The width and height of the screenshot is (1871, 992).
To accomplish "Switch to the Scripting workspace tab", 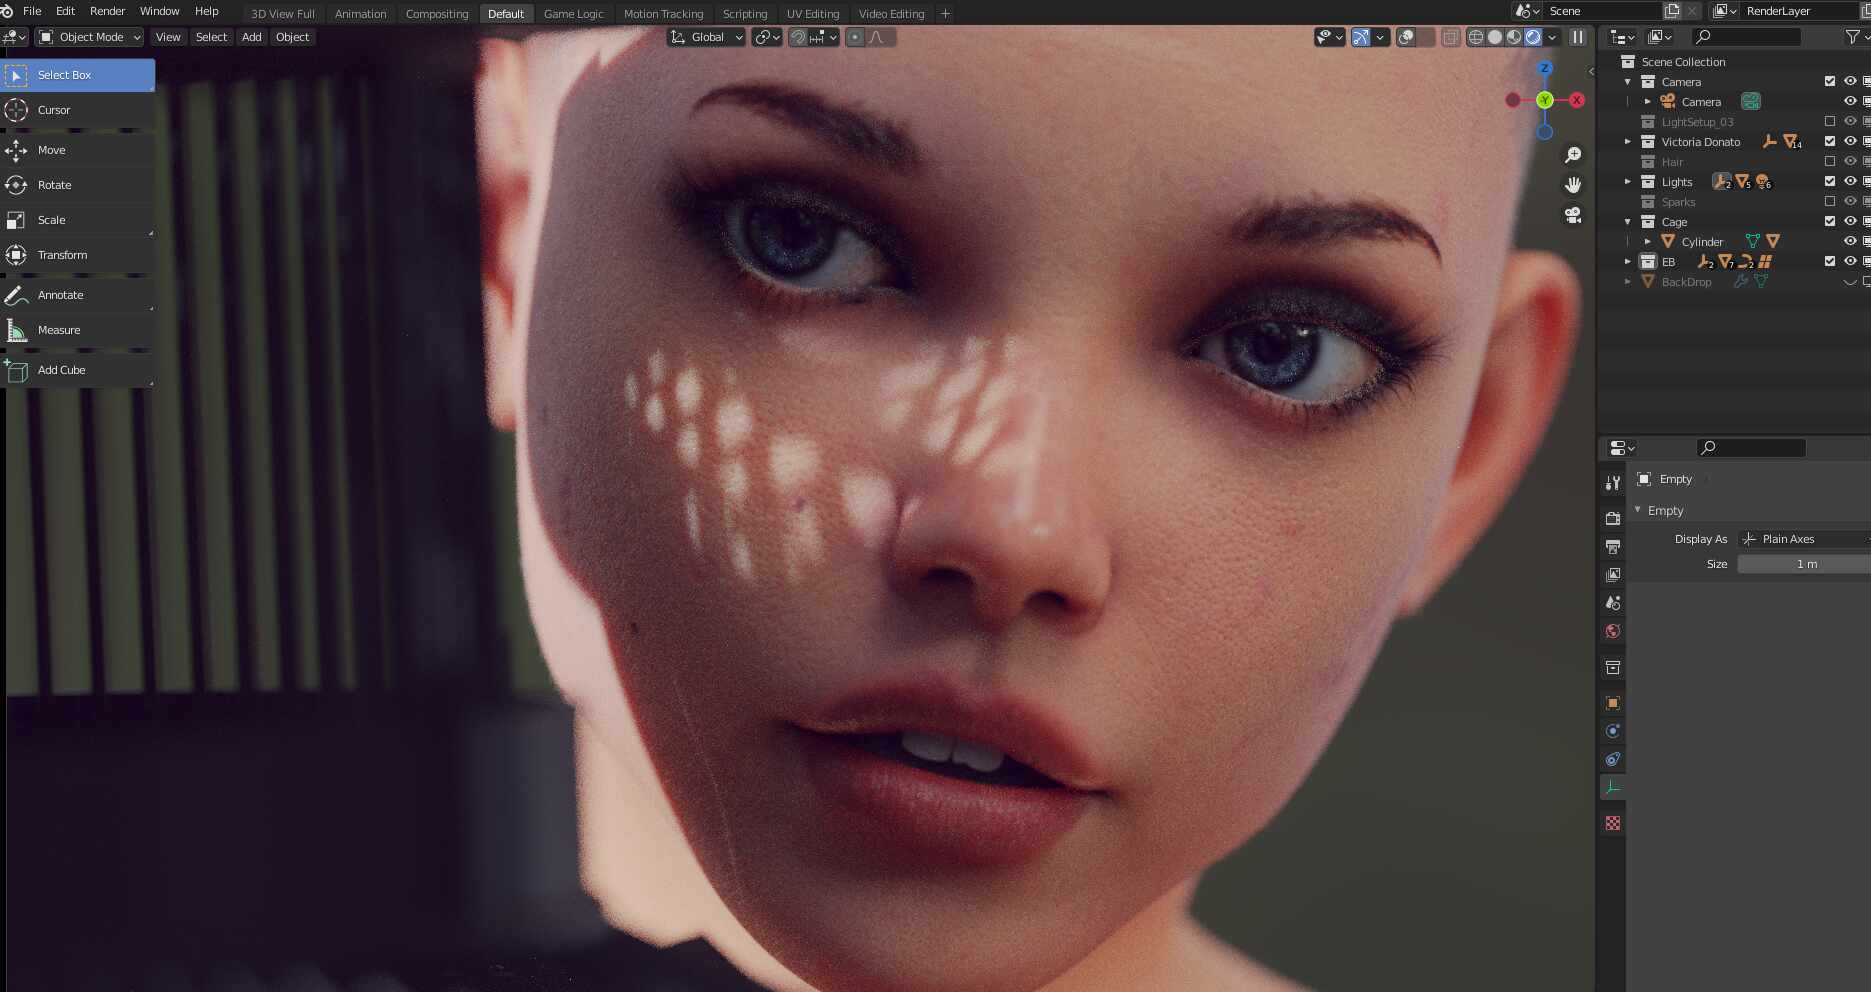I will click(x=745, y=14).
